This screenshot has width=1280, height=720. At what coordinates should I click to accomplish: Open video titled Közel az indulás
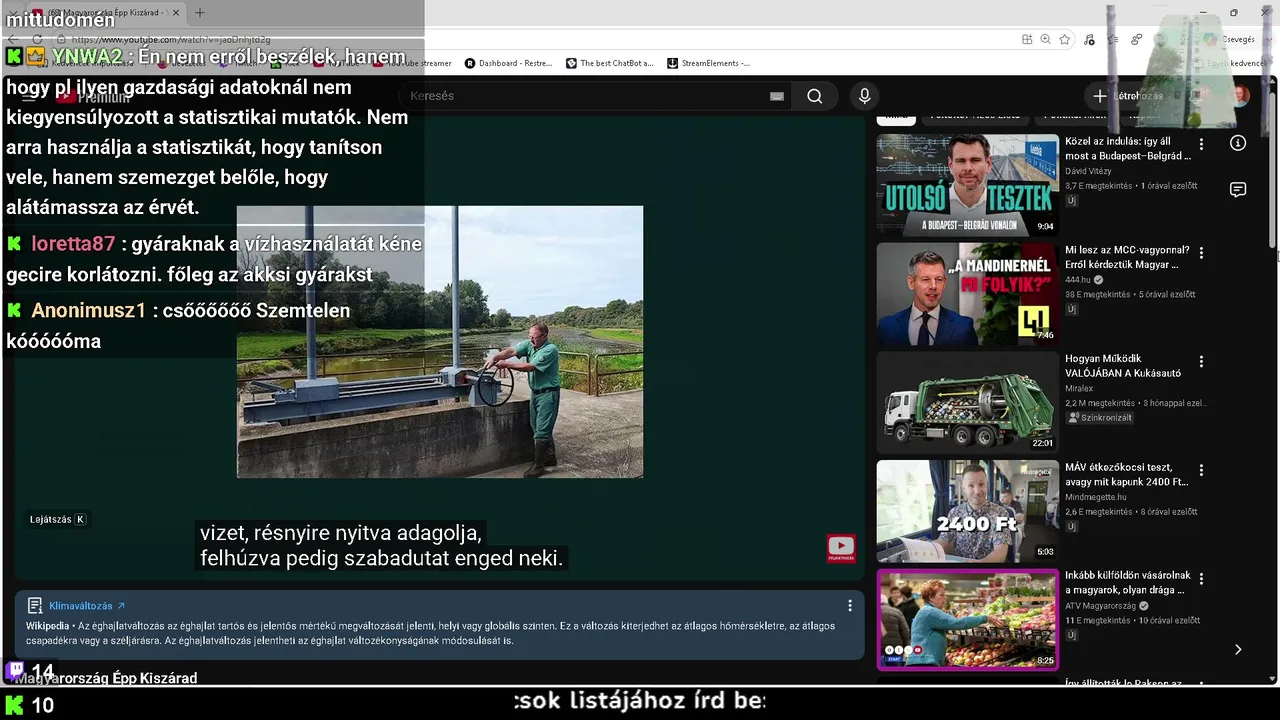(1128, 149)
